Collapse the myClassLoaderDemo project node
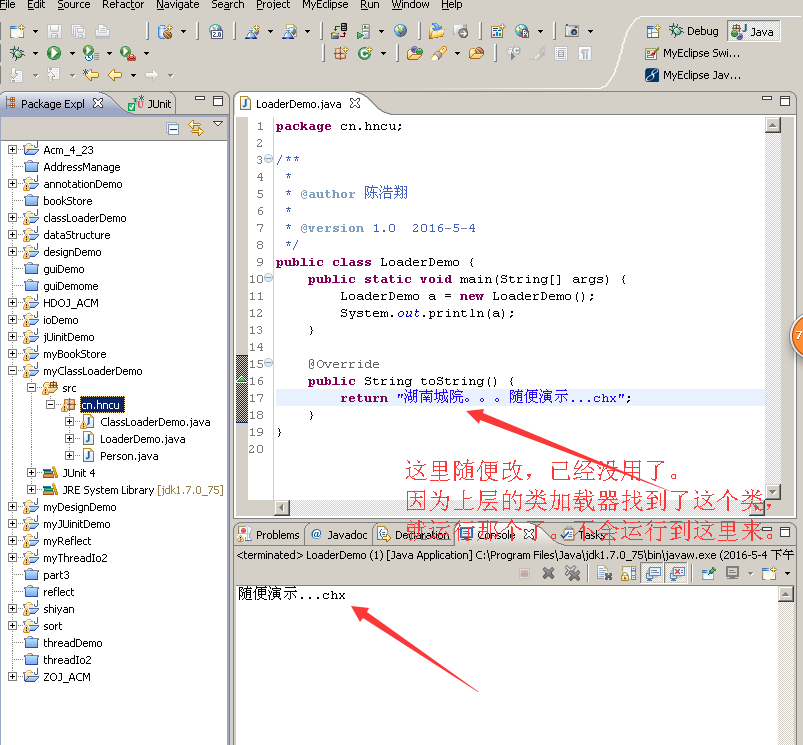Image resolution: width=803 pixels, height=745 pixels. click(12, 371)
